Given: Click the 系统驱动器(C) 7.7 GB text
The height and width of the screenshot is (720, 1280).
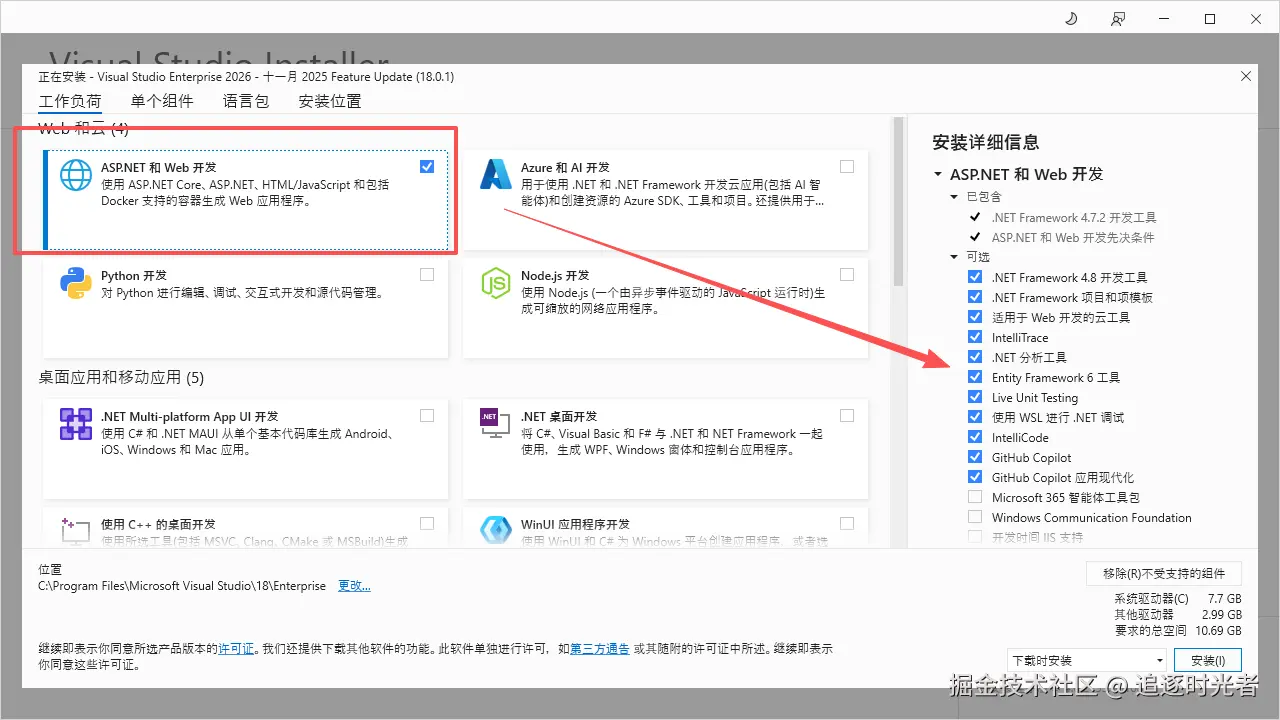Looking at the screenshot, I should click(x=1178, y=598).
